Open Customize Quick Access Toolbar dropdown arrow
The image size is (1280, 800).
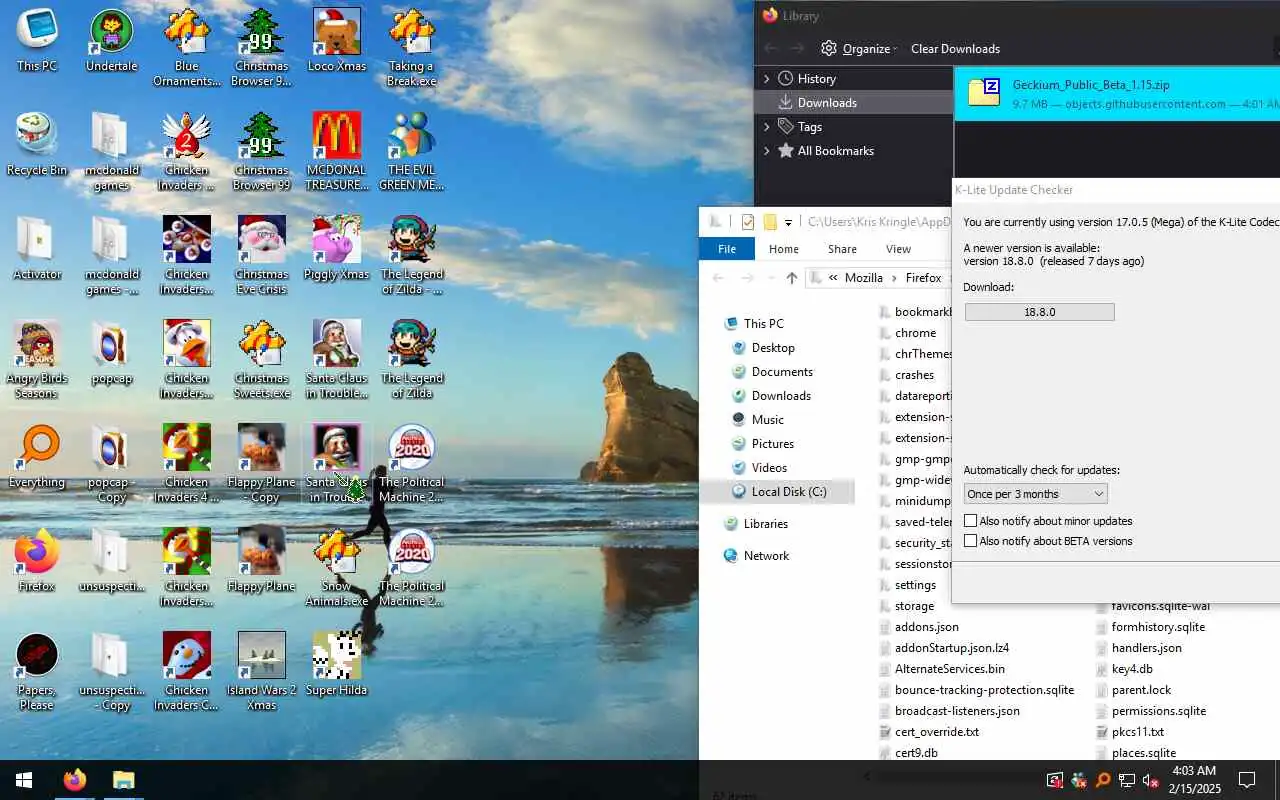tap(788, 222)
